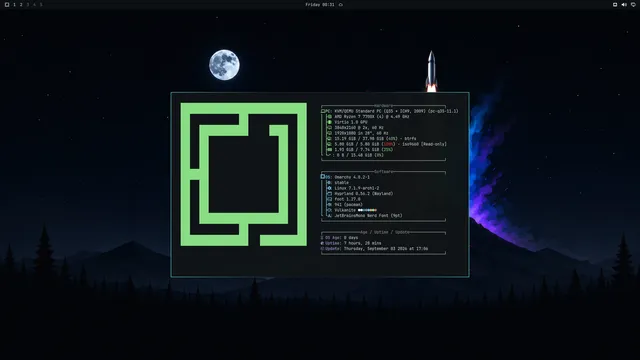640x360 pixels.
Task: Click the disk icon on the iso9660 Read-only line
Action: click(330, 144)
